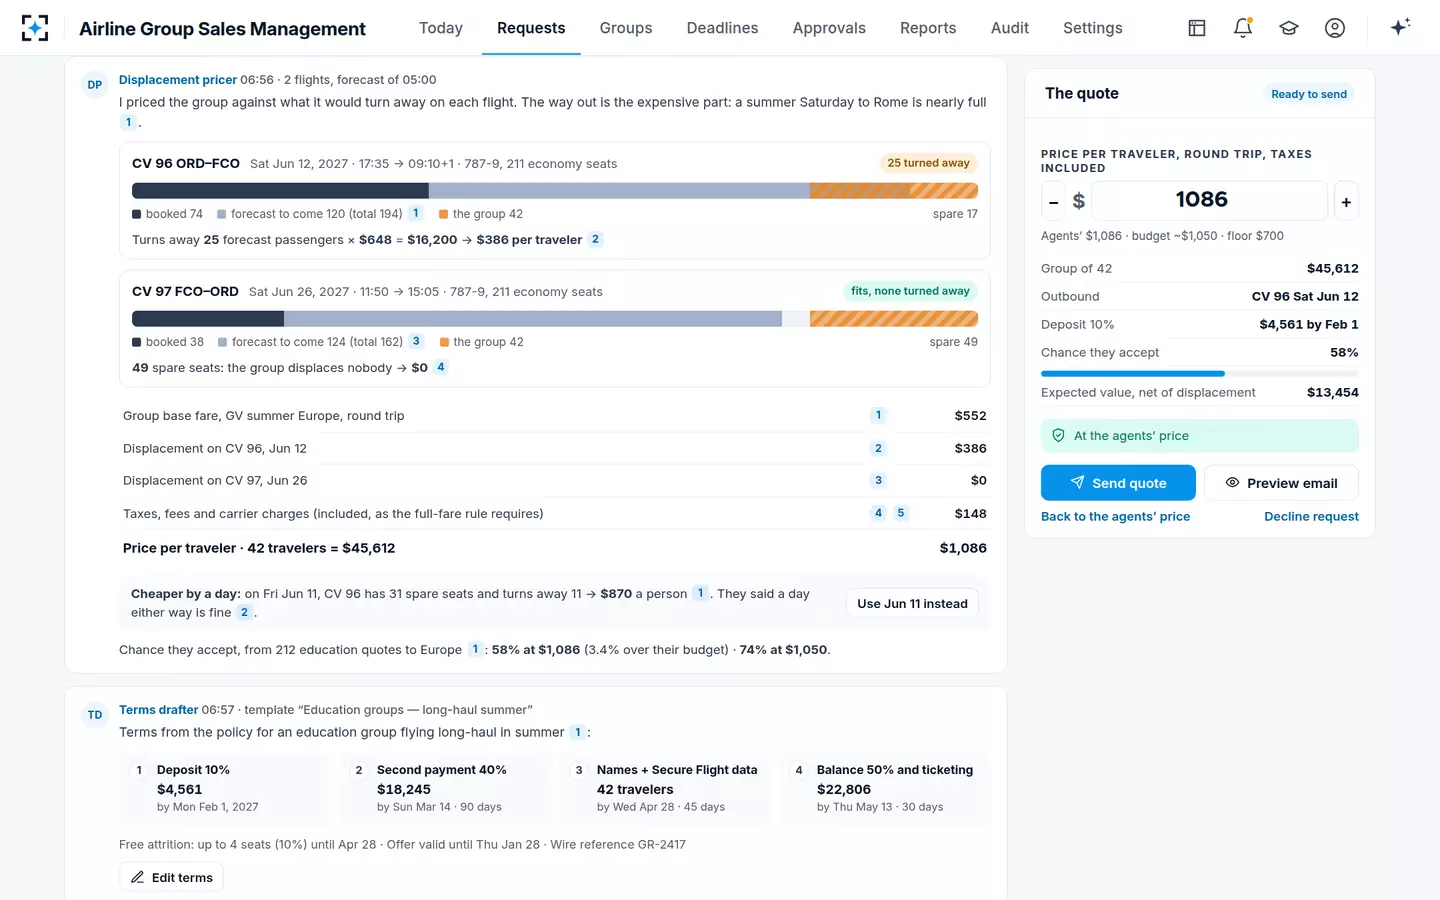Click the DP agent avatar

click(95, 85)
